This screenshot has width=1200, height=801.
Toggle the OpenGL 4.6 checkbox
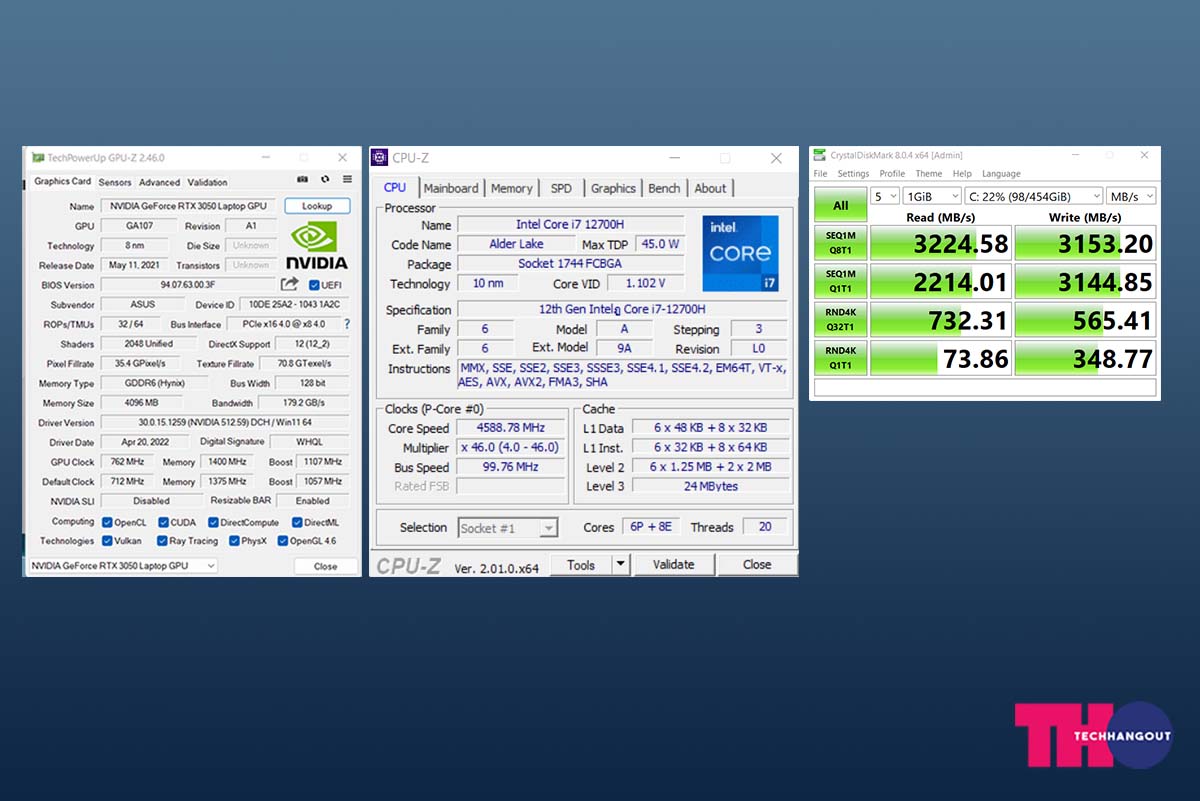tap(283, 541)
